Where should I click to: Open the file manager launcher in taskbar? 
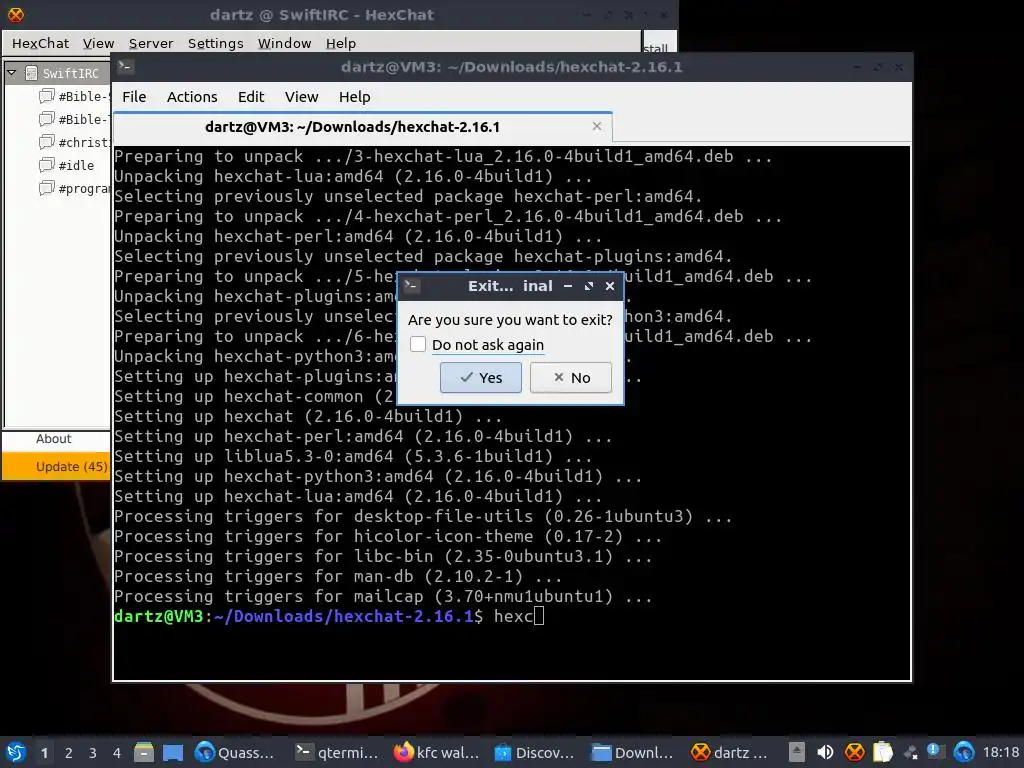(x=144, y=752)
